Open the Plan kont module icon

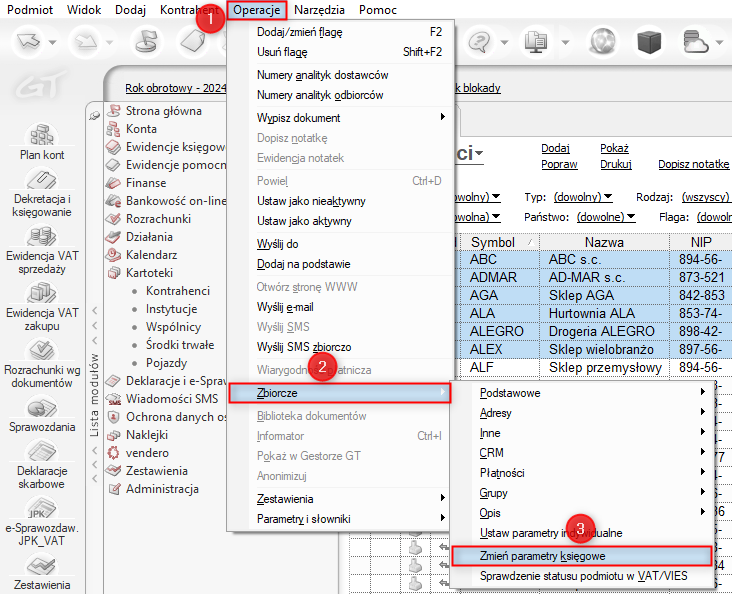coord(42,135)
